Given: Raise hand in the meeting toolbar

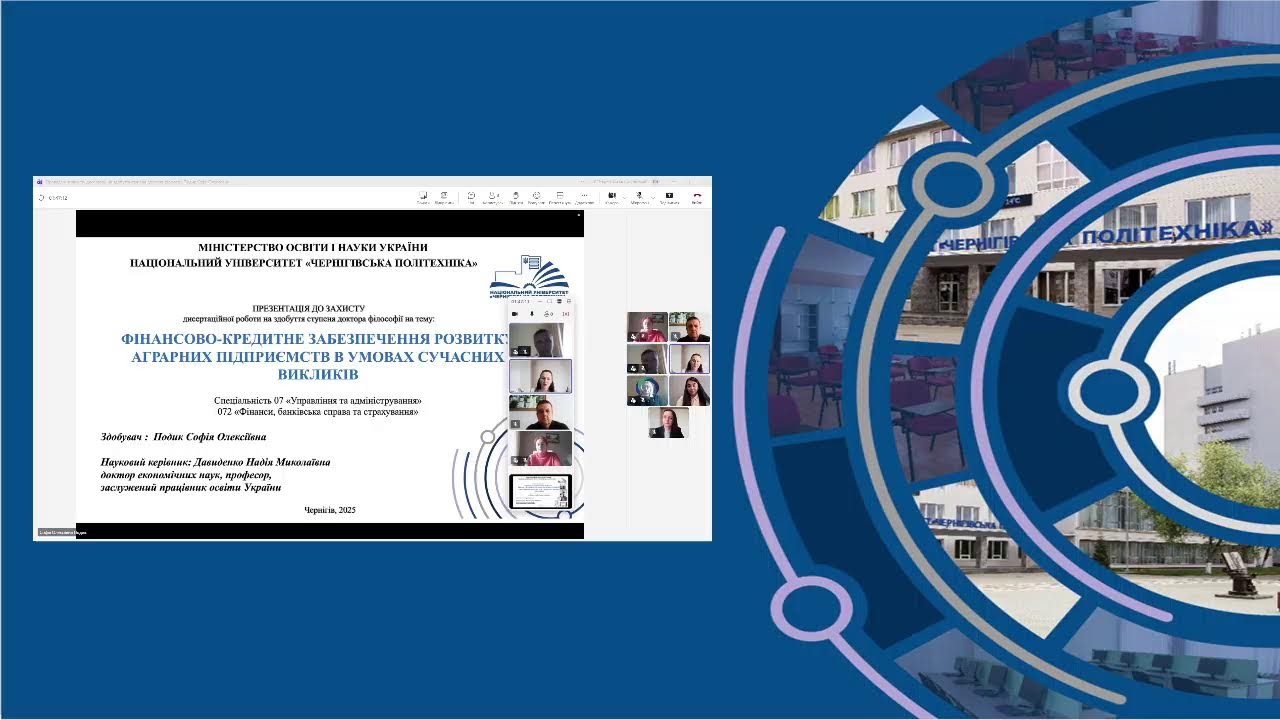Looking at the screenshot, I should tap(515, 198).
